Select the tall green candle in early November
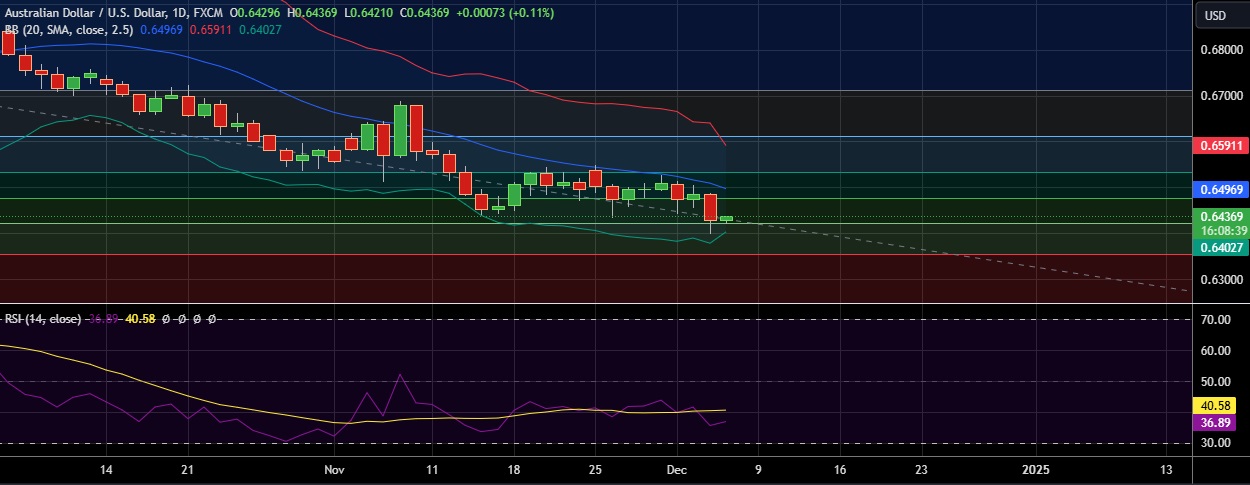1250x485 pixels. [x=400, y=130]
